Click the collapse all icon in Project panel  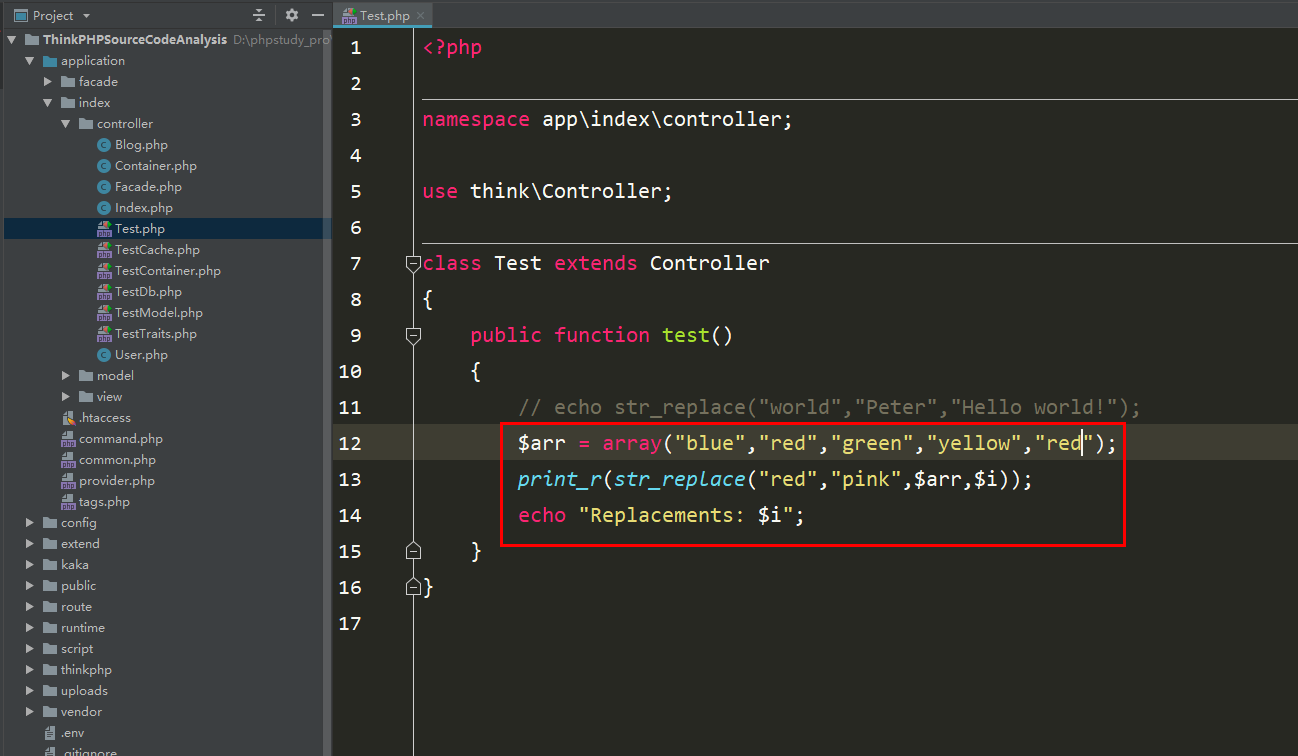259,15
